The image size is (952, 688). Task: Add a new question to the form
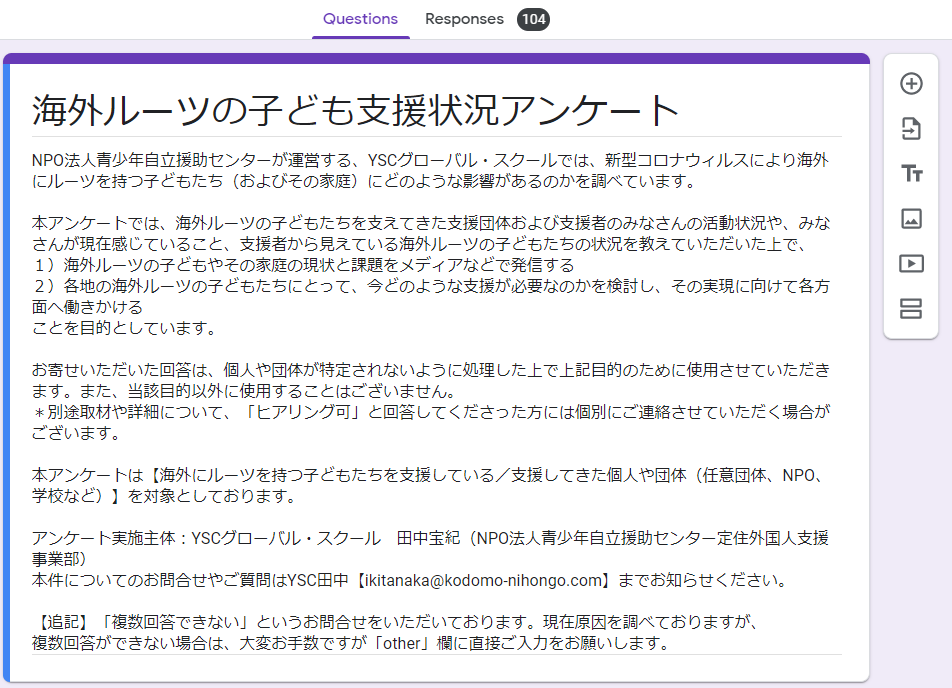[x=910, y=84]
